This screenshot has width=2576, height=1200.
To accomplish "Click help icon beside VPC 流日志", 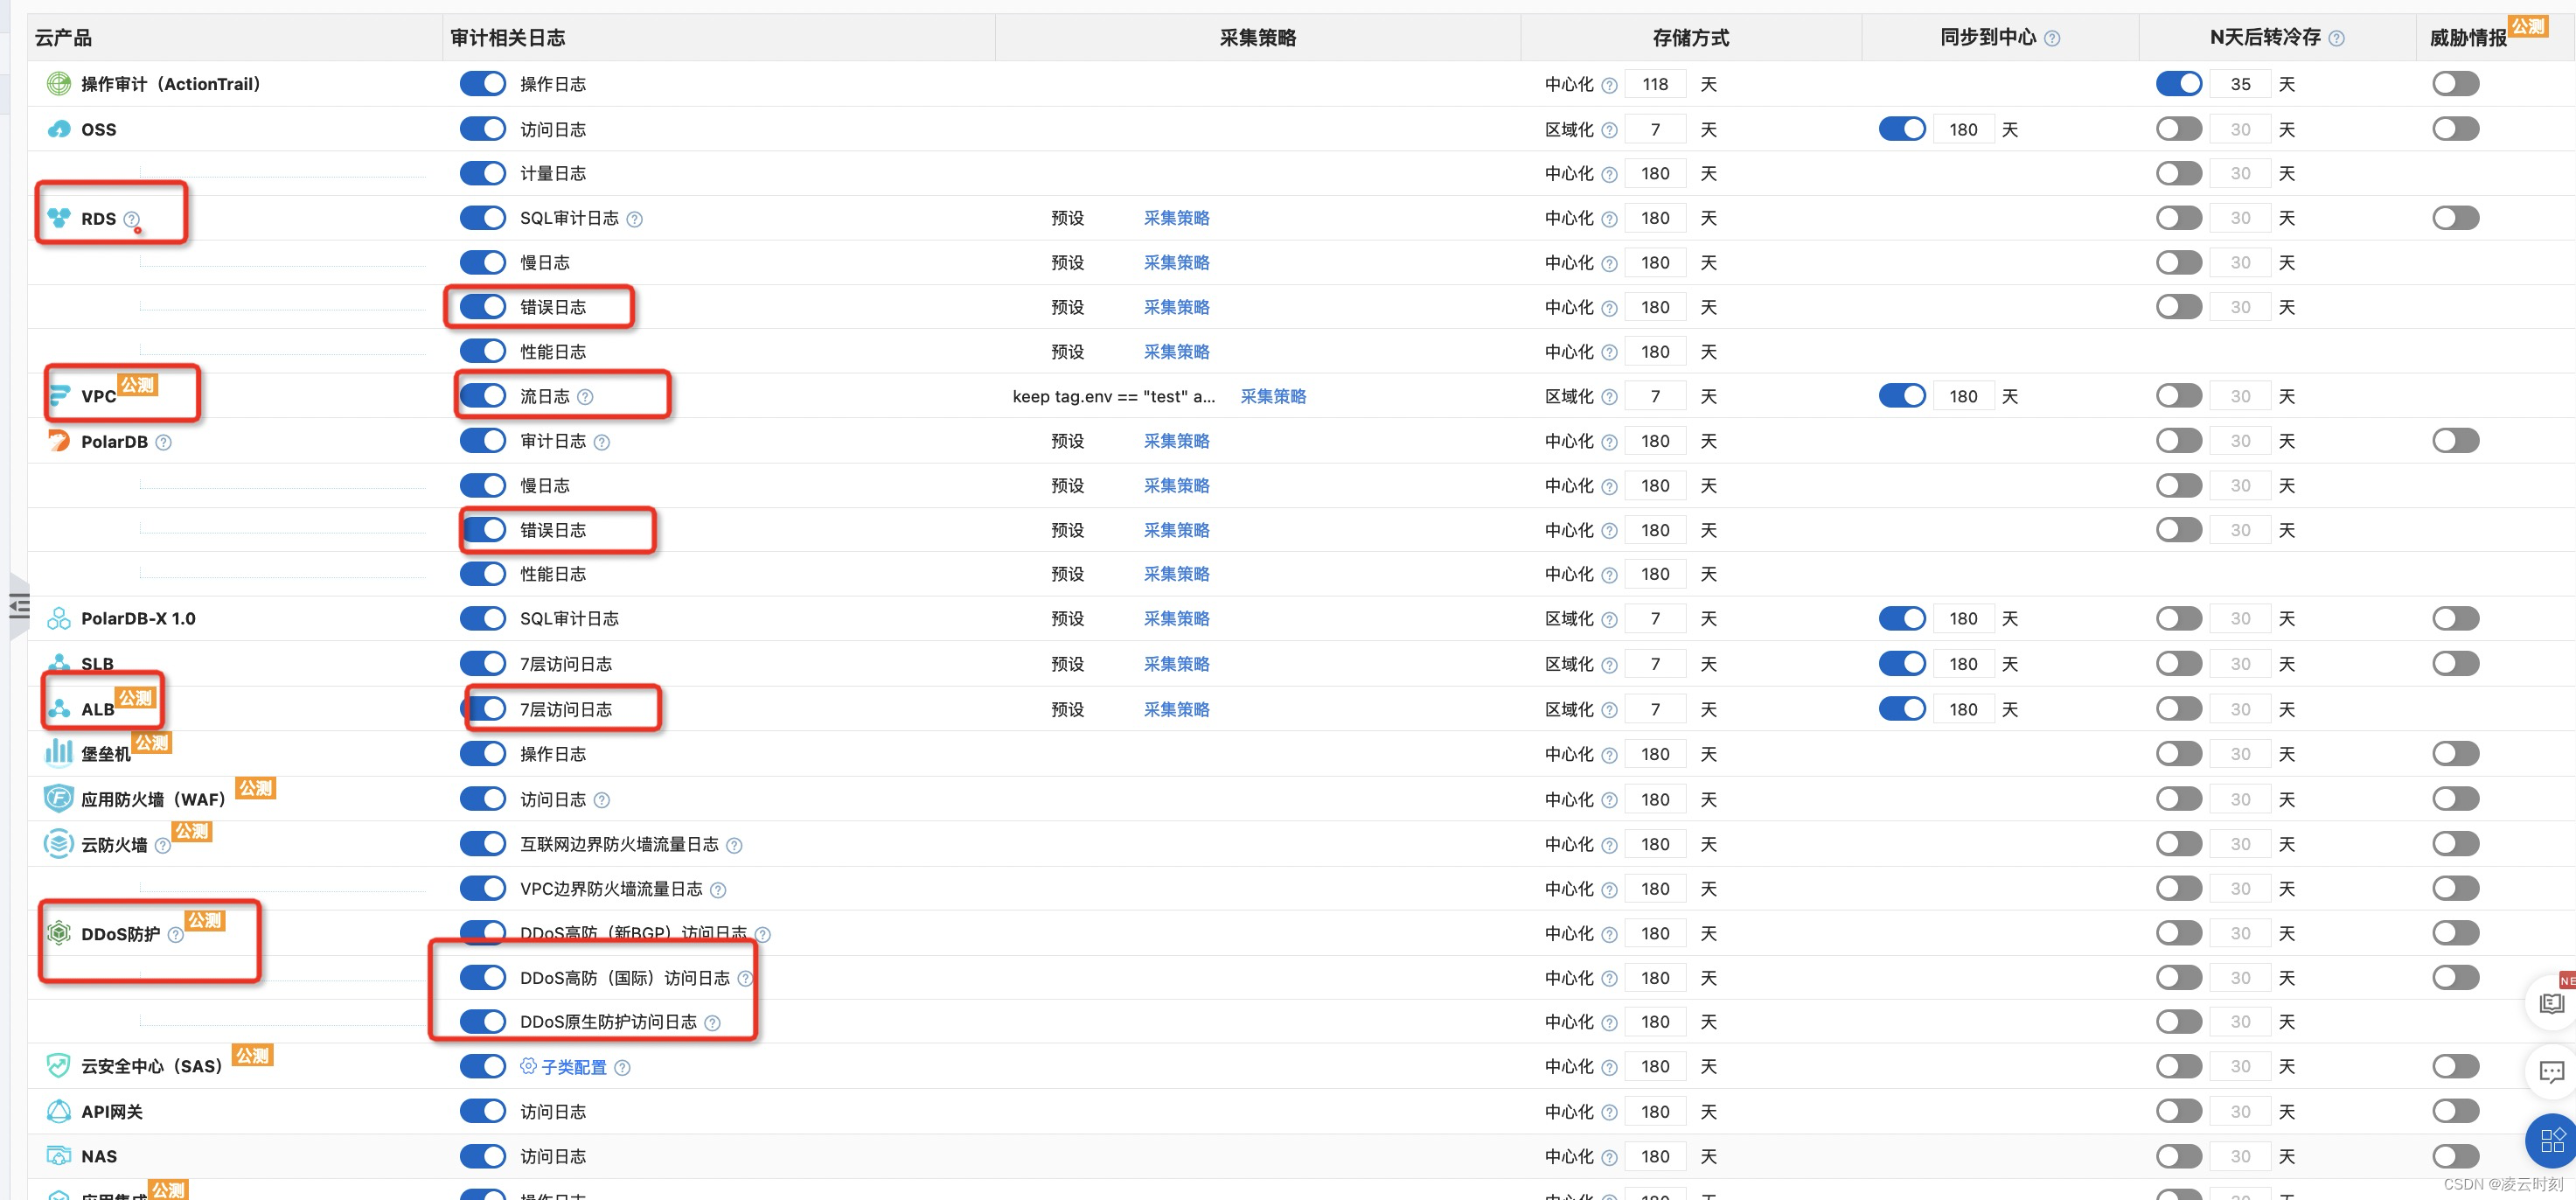I will pyautogui.click(x=586, y=397).
